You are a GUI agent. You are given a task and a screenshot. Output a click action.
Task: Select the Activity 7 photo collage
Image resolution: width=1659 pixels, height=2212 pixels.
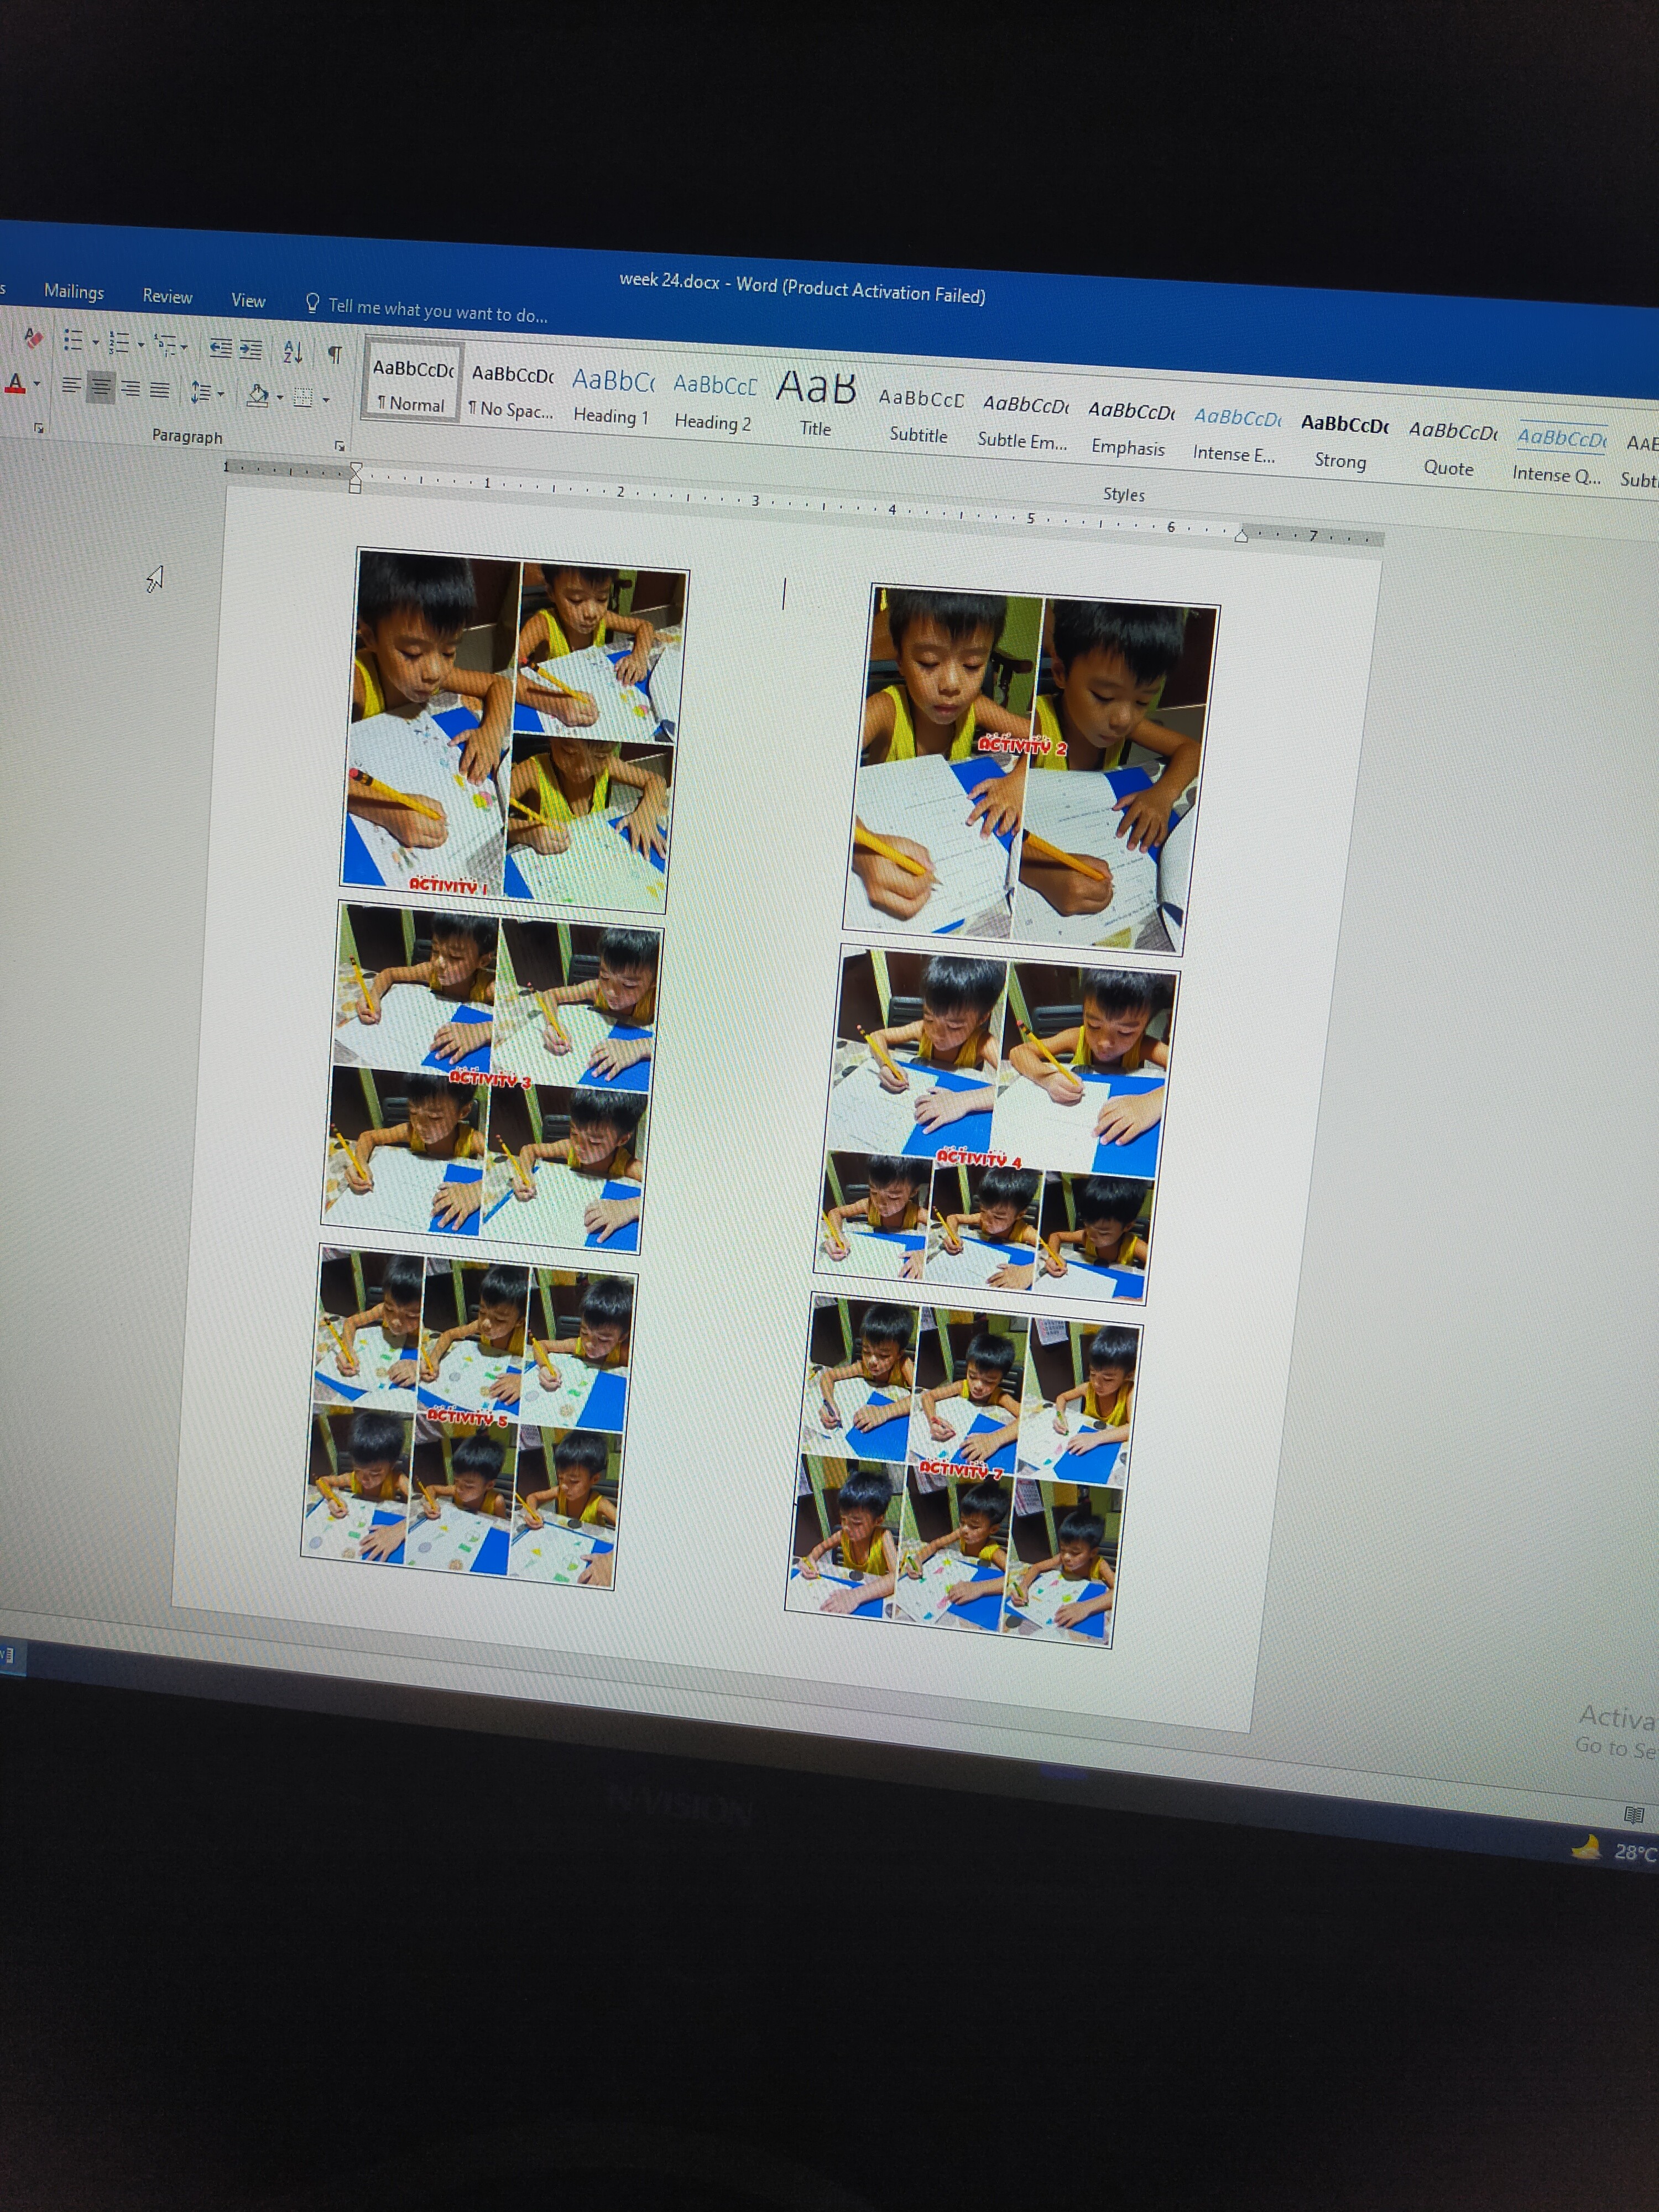[x=963, y=1470]
